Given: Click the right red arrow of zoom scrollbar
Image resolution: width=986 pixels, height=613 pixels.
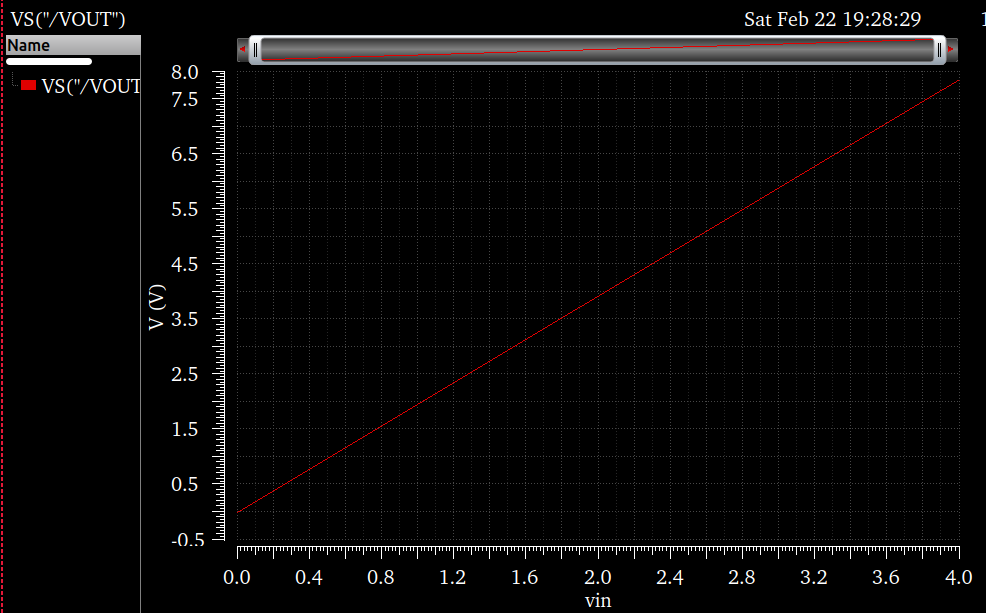Looking at the screenshot, I should point(951,49).
